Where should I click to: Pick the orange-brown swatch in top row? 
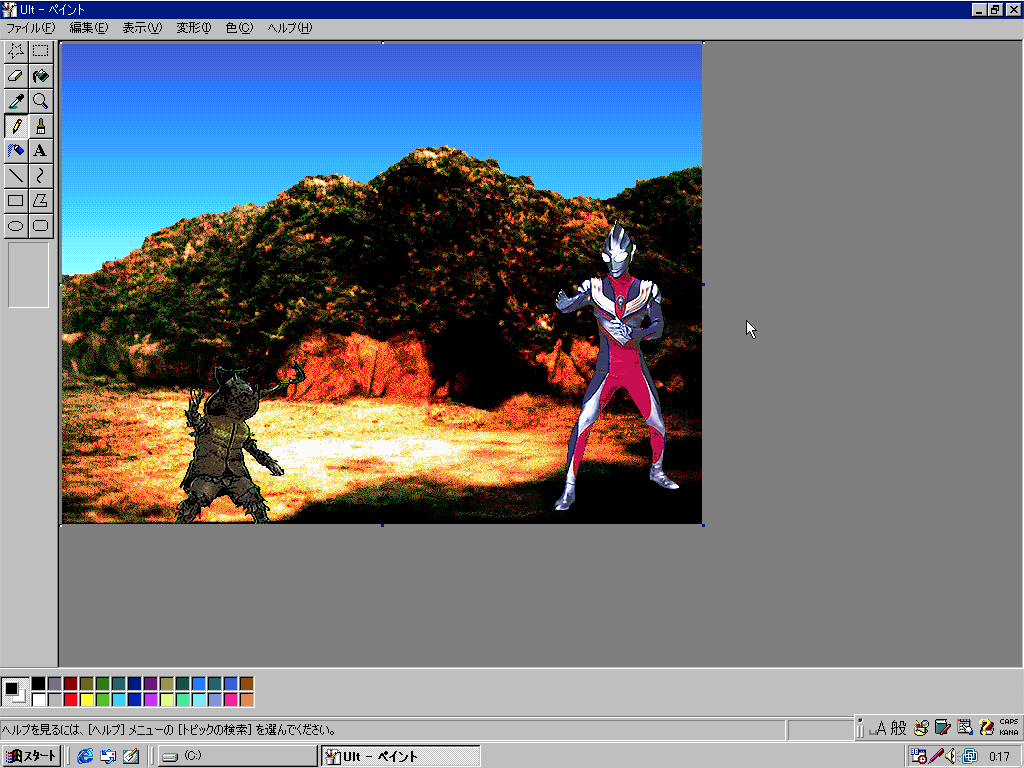pos(247,684)
